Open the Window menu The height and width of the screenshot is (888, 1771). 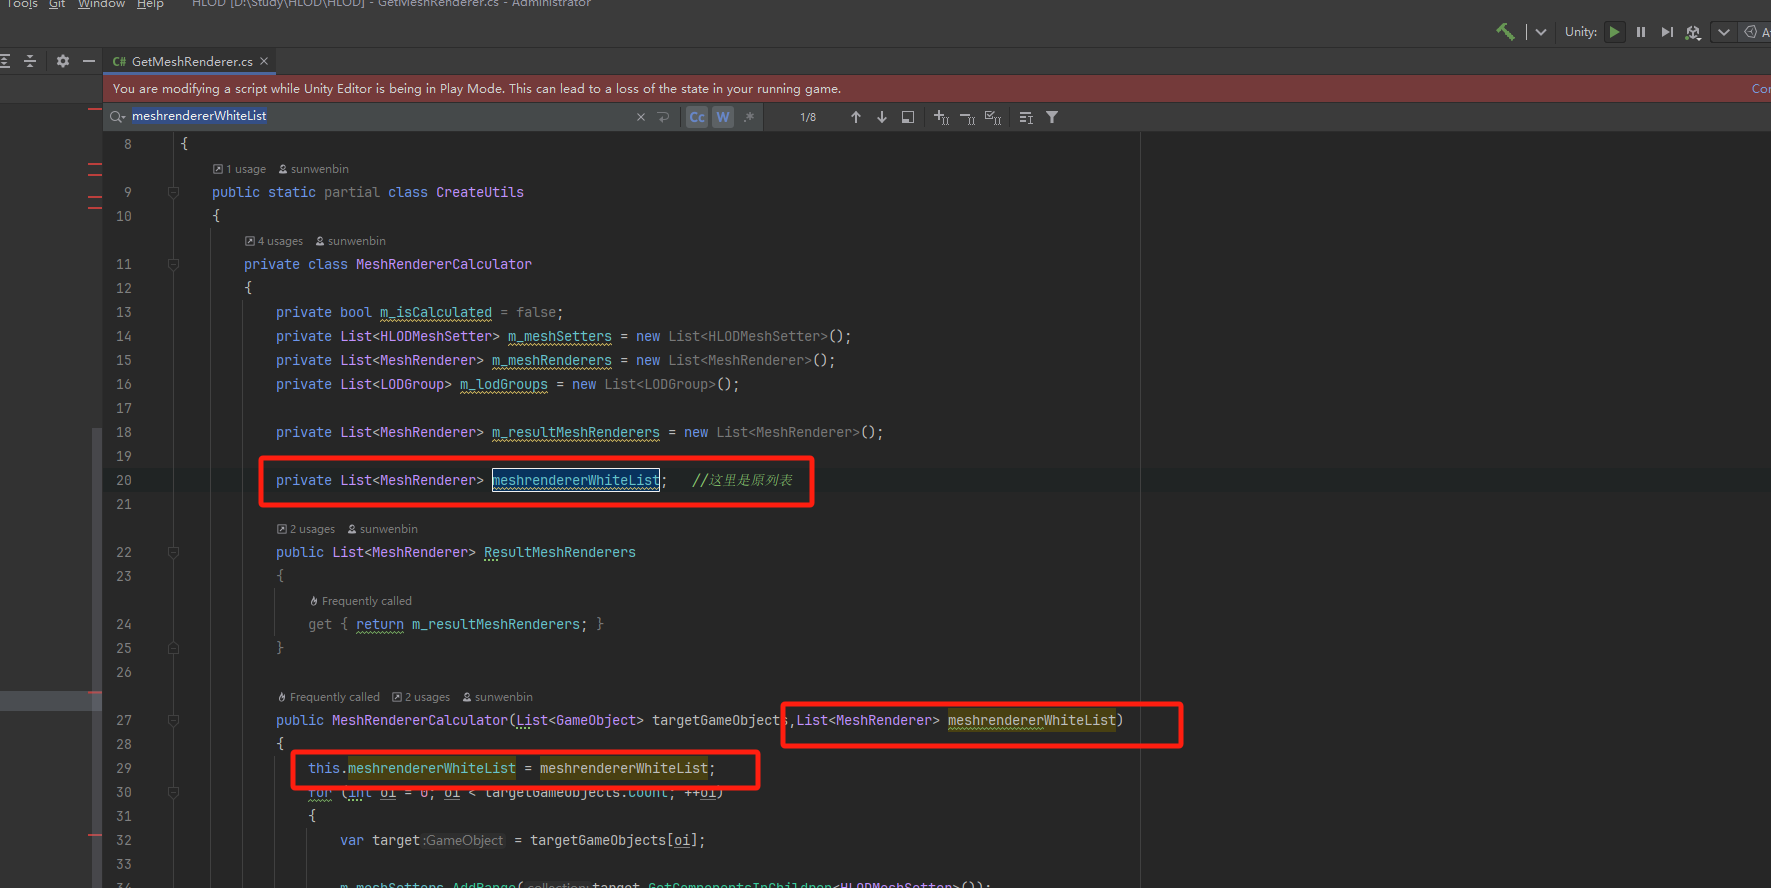101,4
